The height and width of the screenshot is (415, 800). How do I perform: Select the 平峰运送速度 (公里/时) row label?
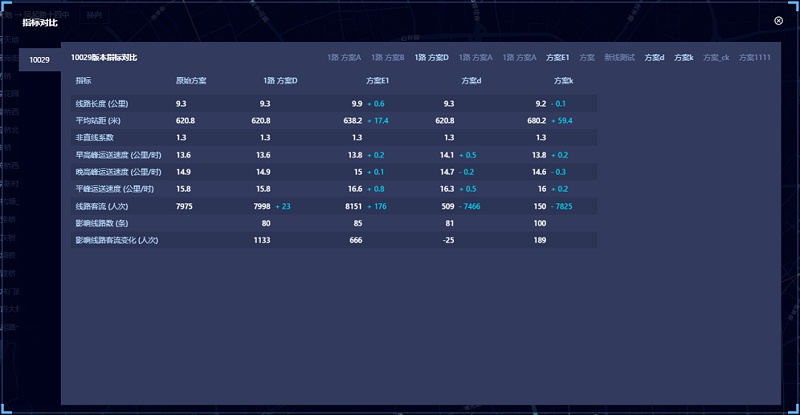(115, 189)
